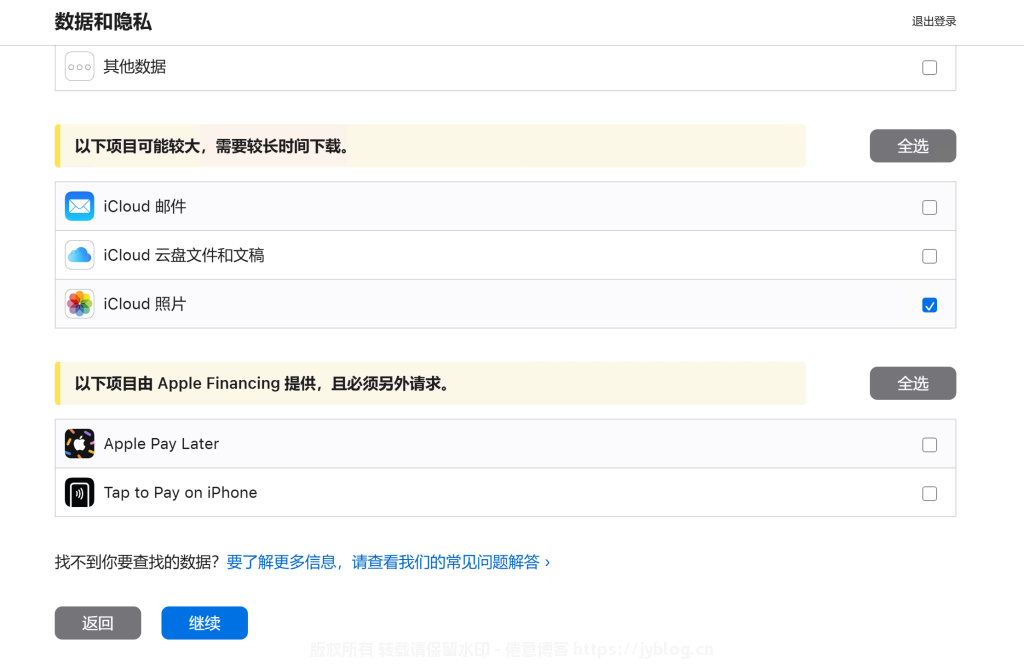
Task: Open the 常见问题解答 FAQ link
Action: pos(388,562)
